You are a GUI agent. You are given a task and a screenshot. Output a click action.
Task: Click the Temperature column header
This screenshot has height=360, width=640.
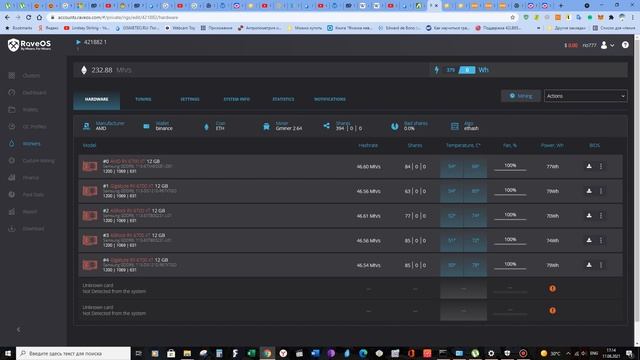pos(463,145)
